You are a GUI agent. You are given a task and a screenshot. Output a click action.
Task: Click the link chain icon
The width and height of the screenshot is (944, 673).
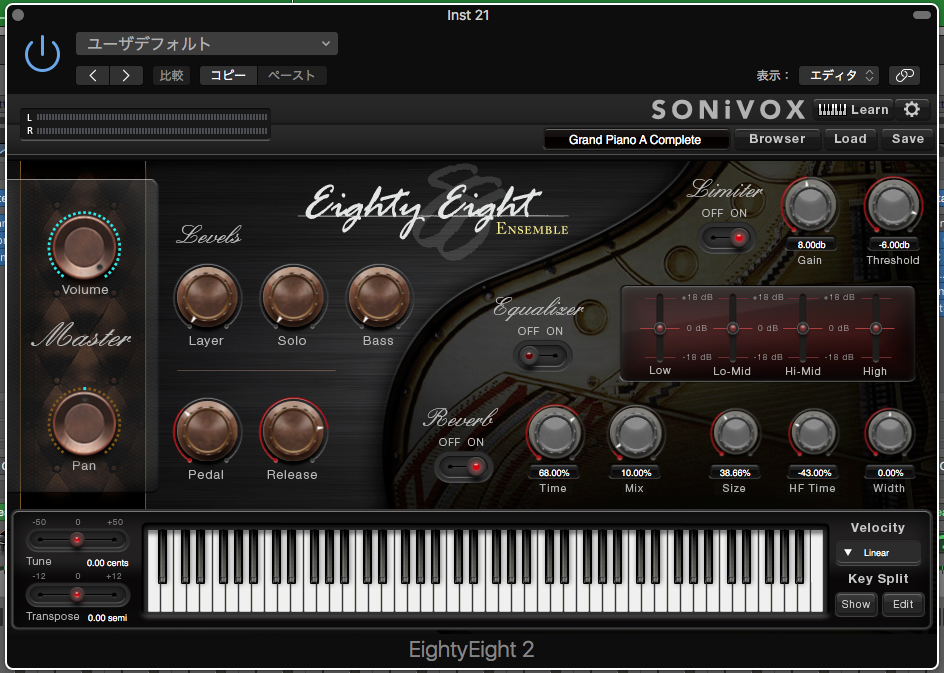[x=904, y=75]
